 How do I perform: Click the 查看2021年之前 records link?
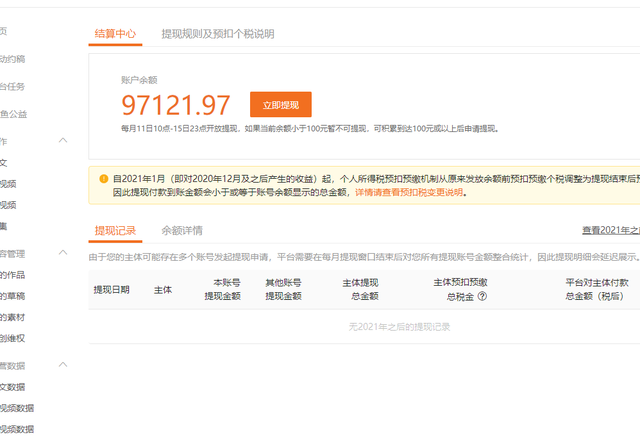pyautogui.click(x=610, y=230)
